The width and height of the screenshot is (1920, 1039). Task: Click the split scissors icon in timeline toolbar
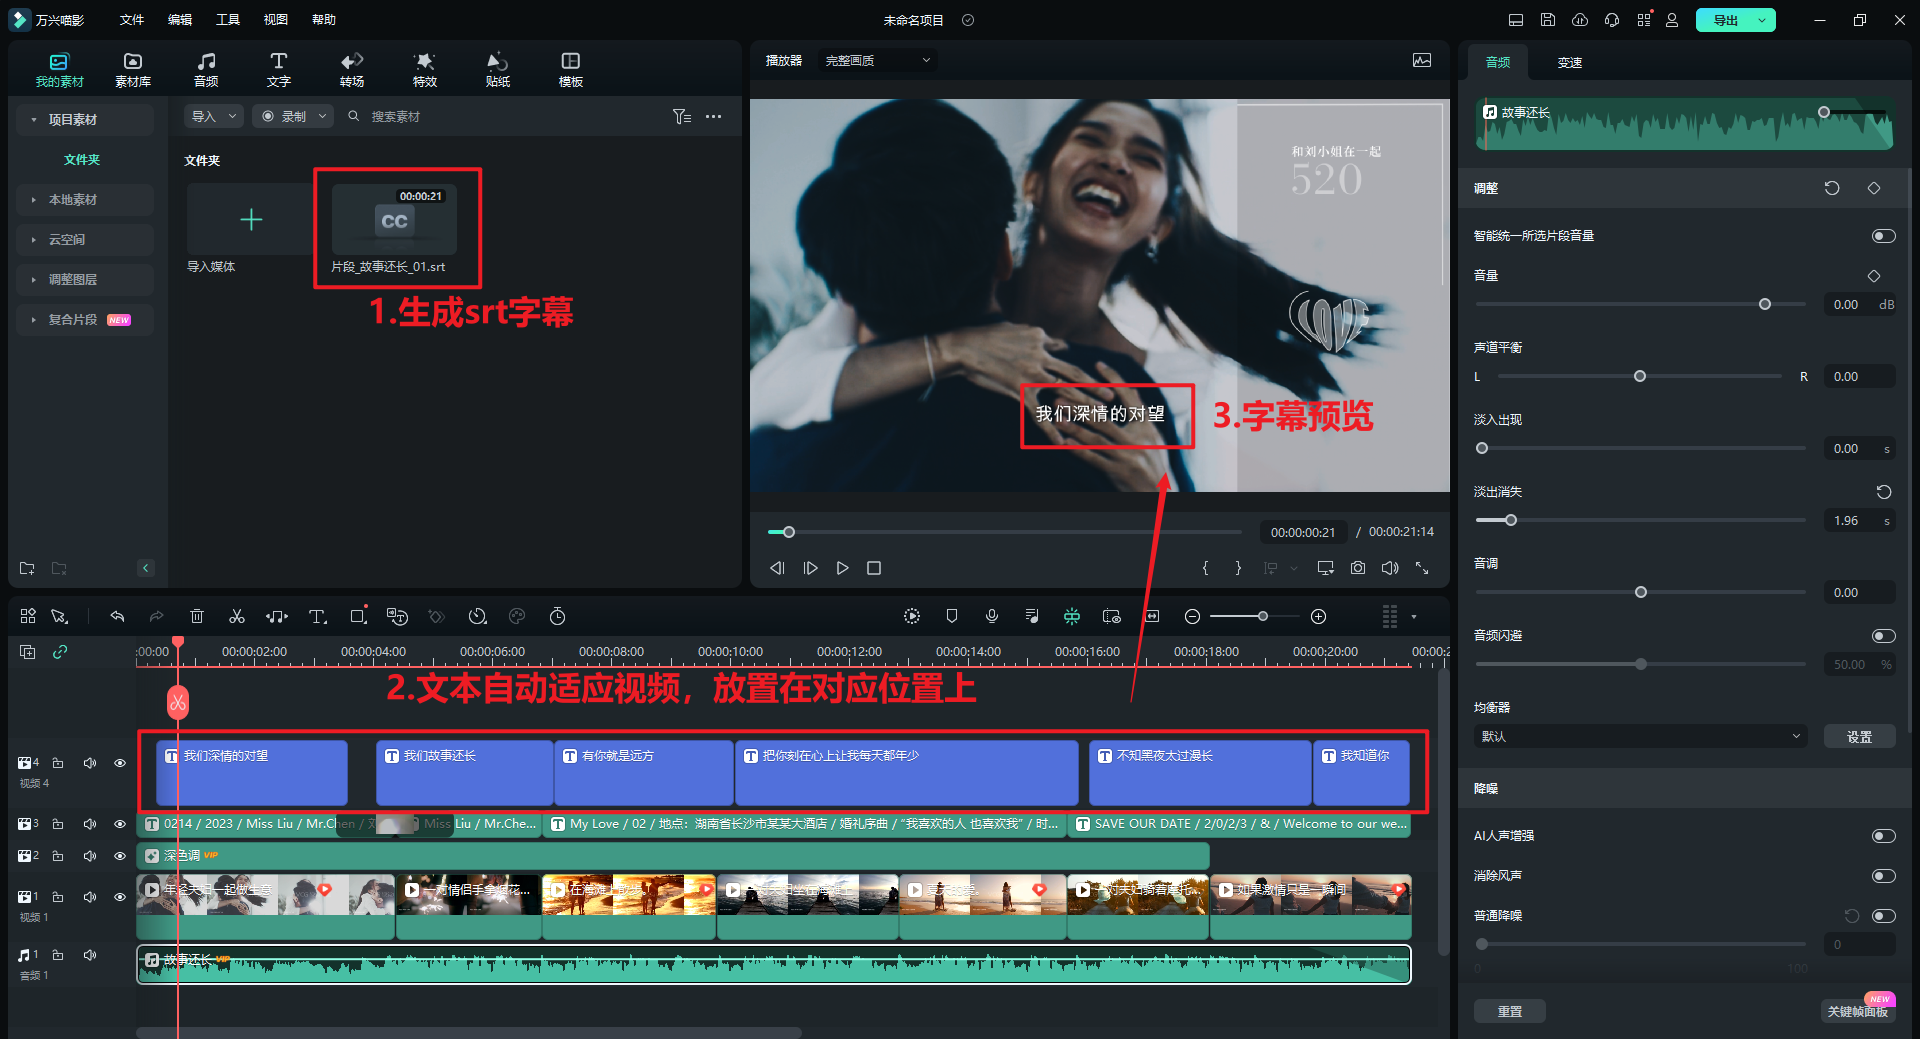237,617
